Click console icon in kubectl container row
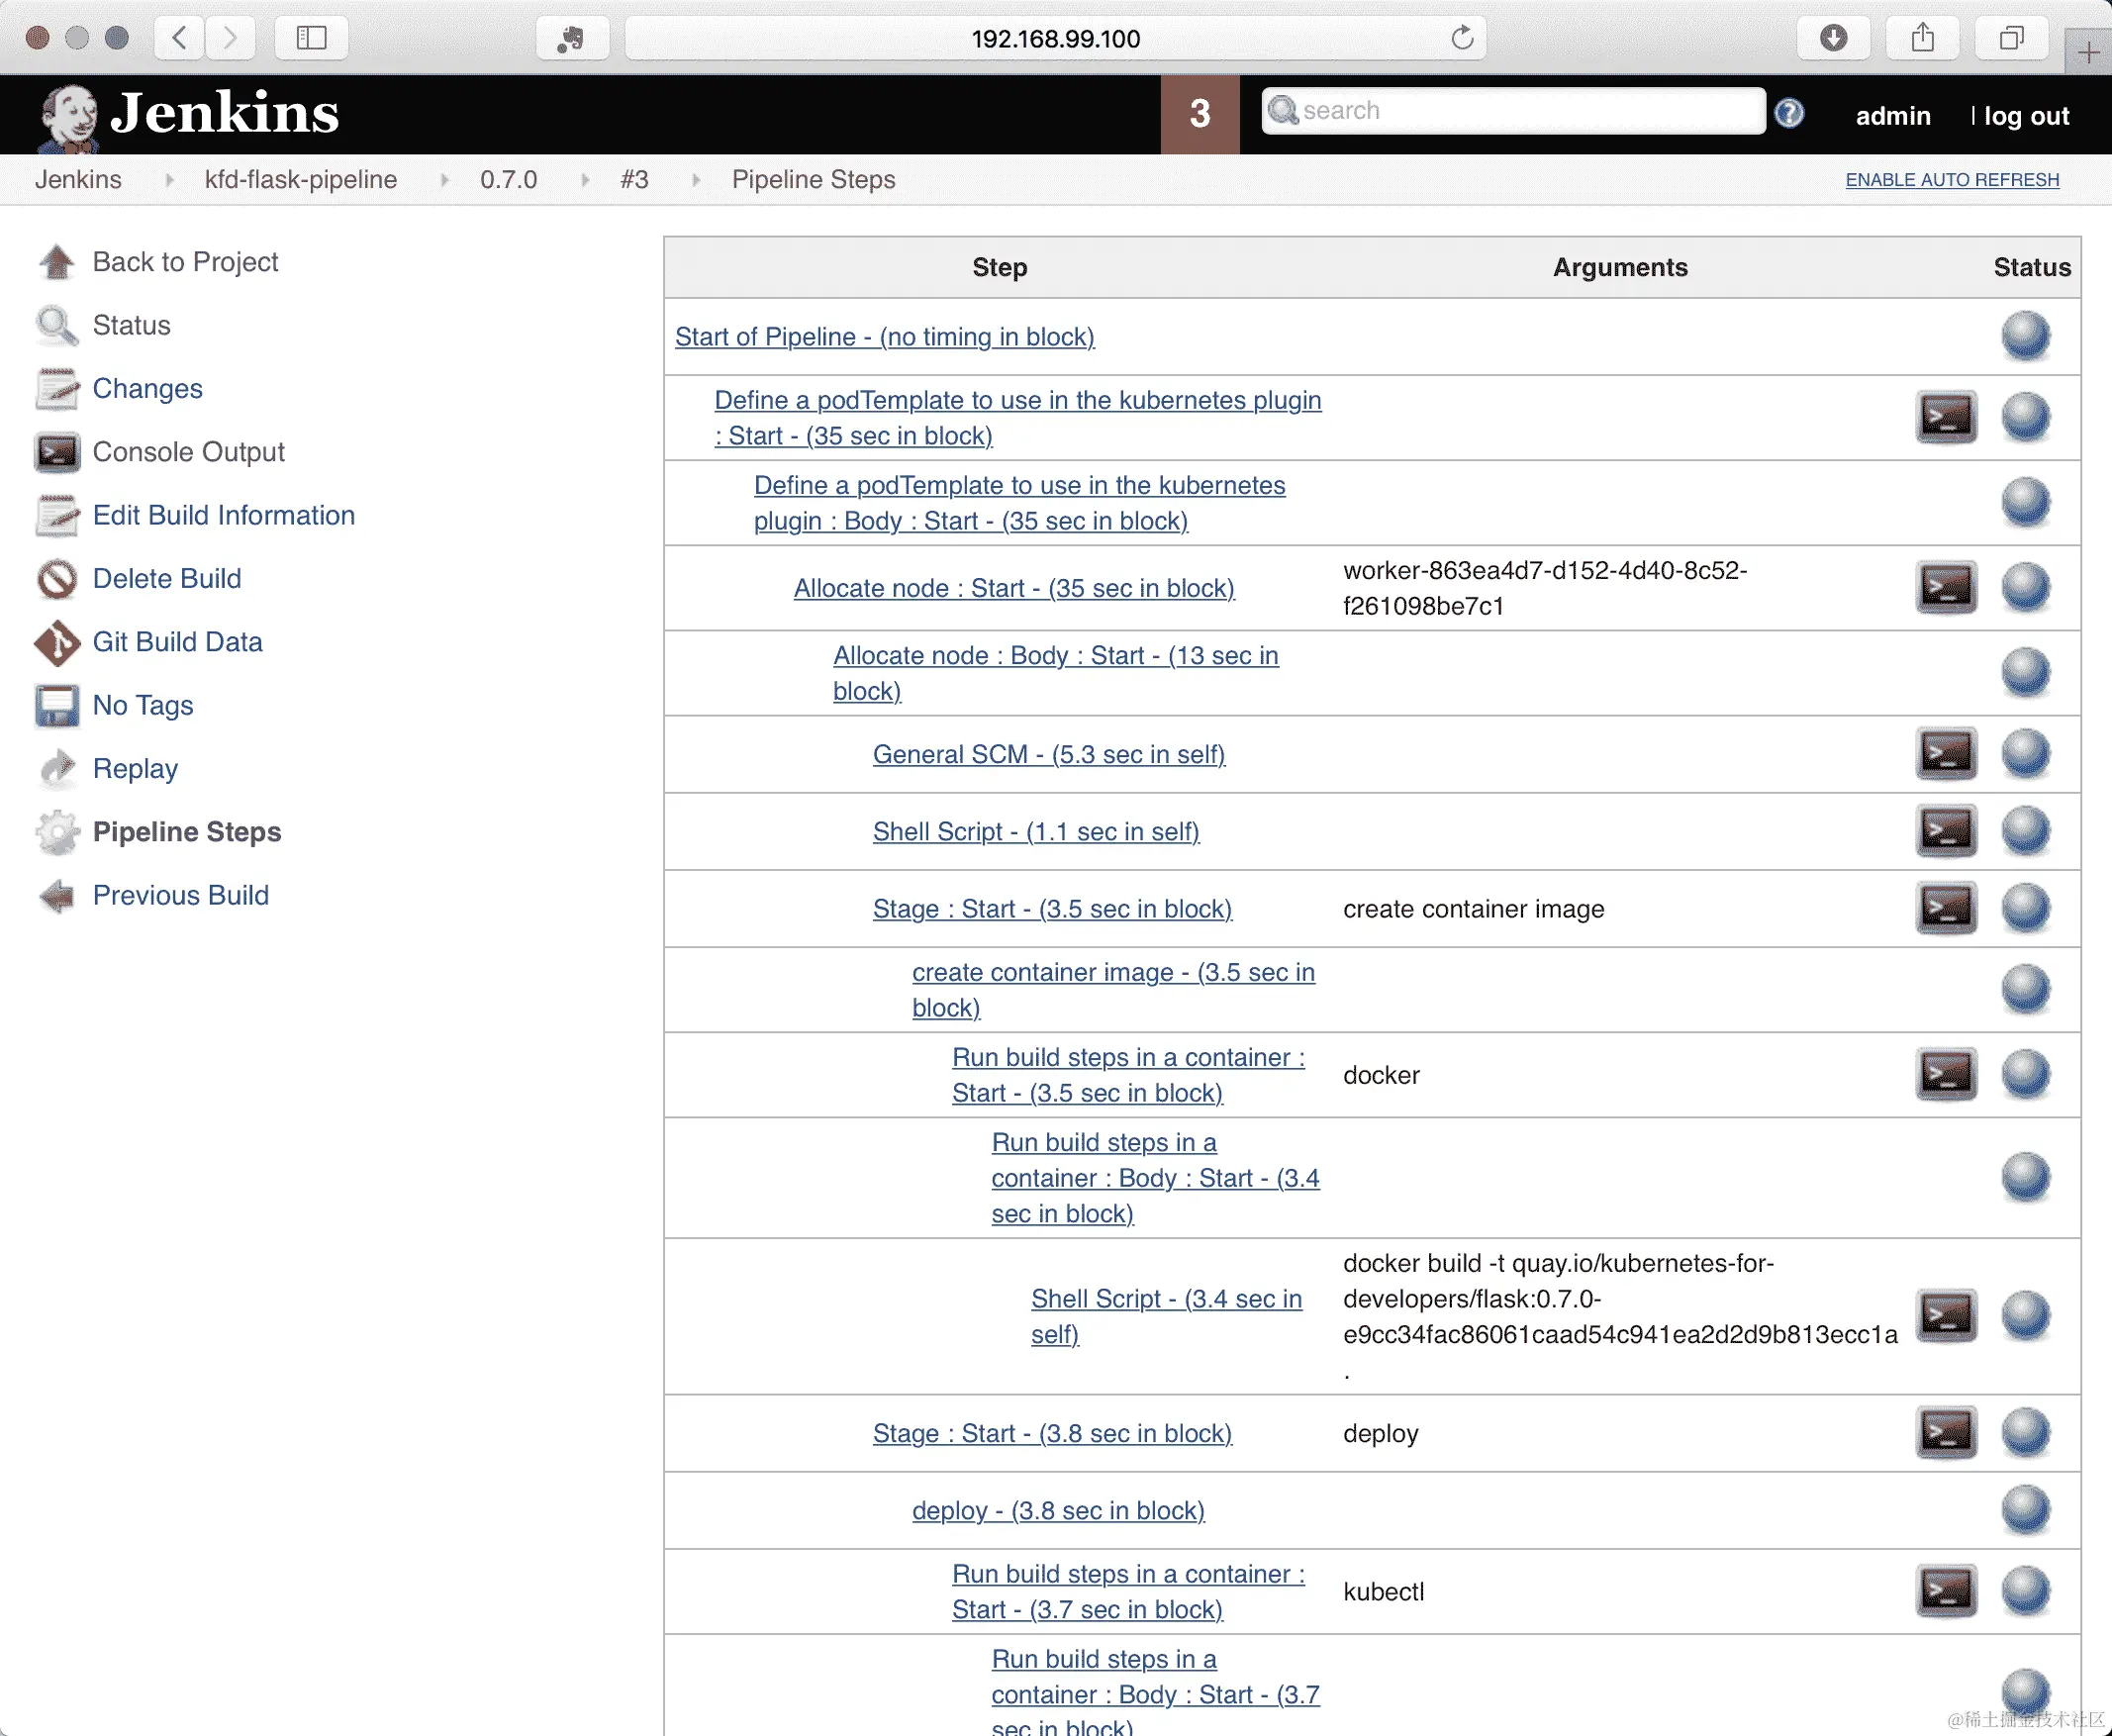Screen dimensions: 2112x1736 click(x=1945, y=1590)
